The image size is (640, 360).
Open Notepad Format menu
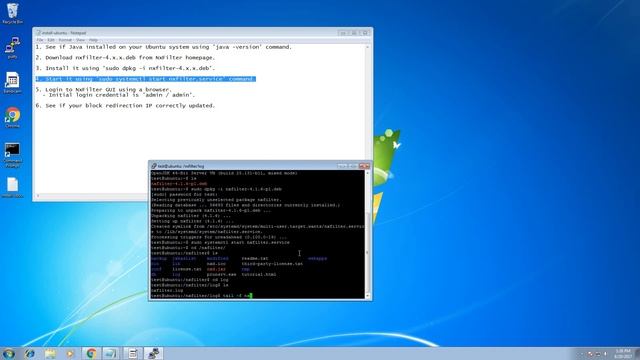click(x=65, y=40)
